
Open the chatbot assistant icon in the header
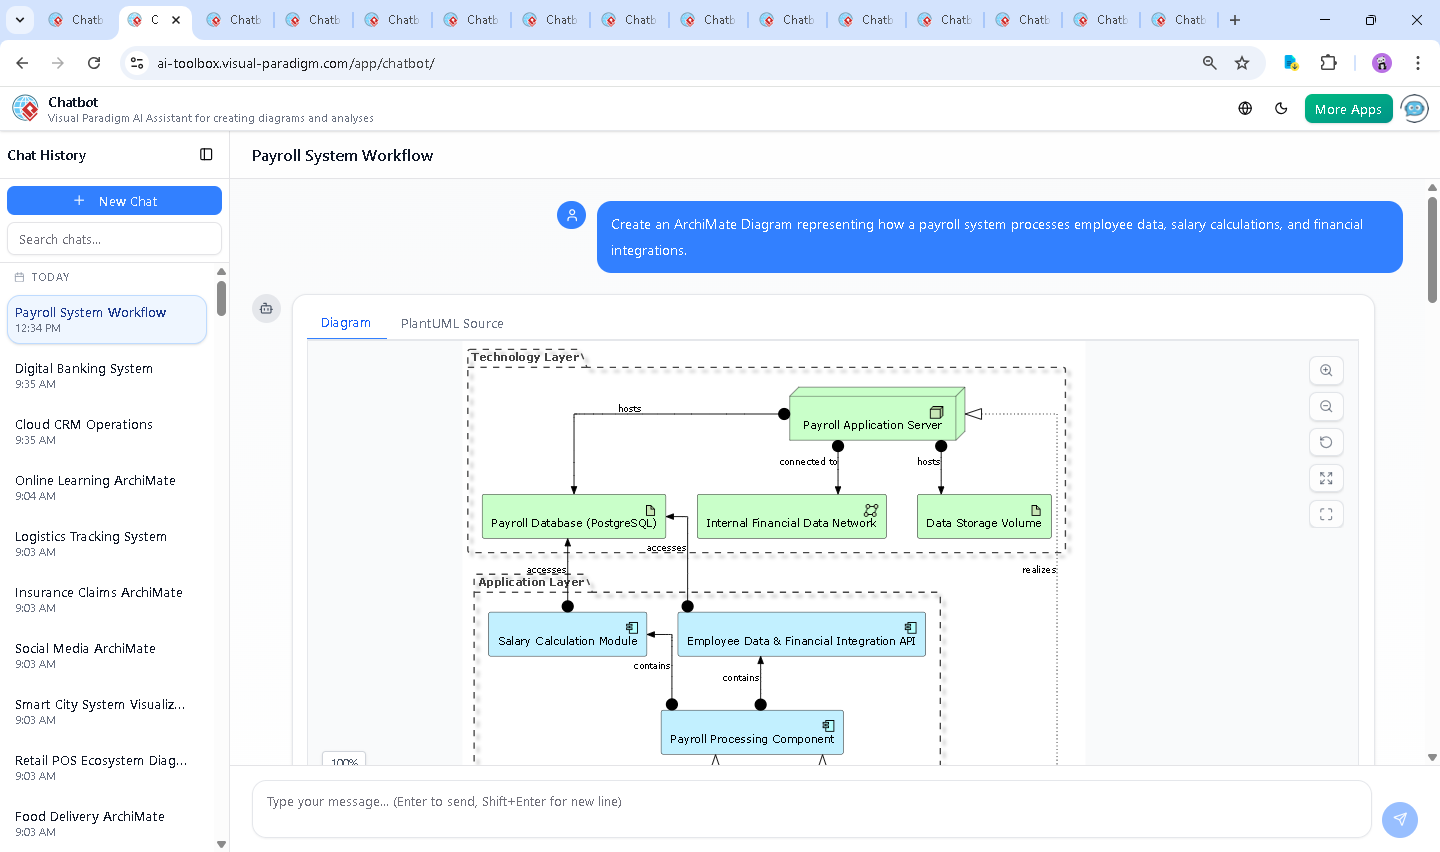1414,108
